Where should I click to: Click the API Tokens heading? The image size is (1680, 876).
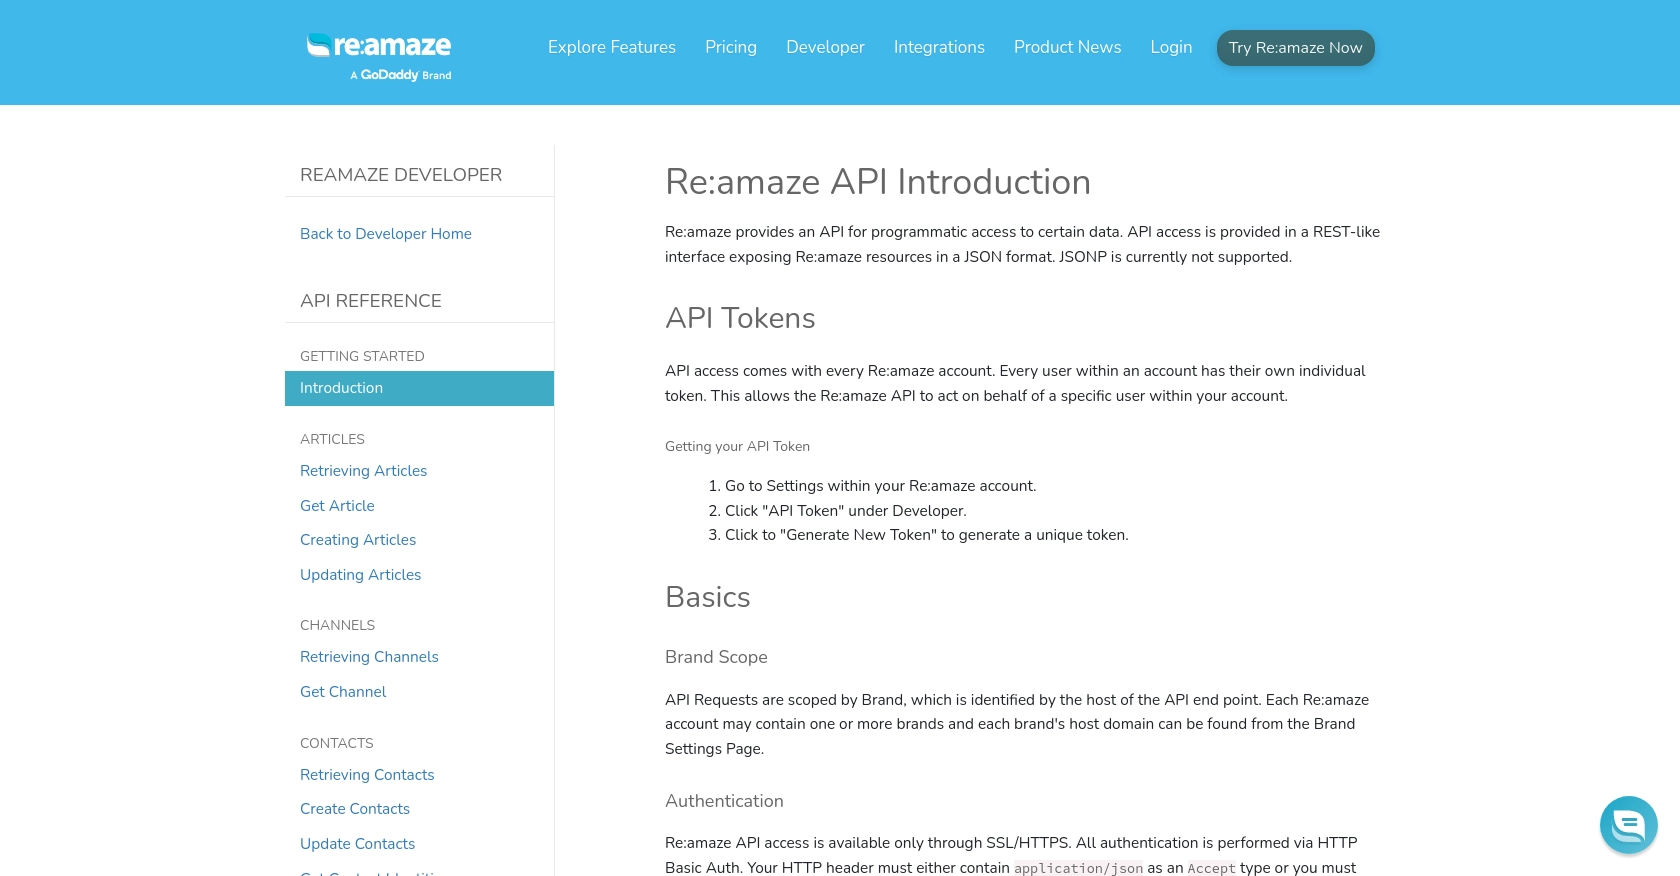pos(740,318)
